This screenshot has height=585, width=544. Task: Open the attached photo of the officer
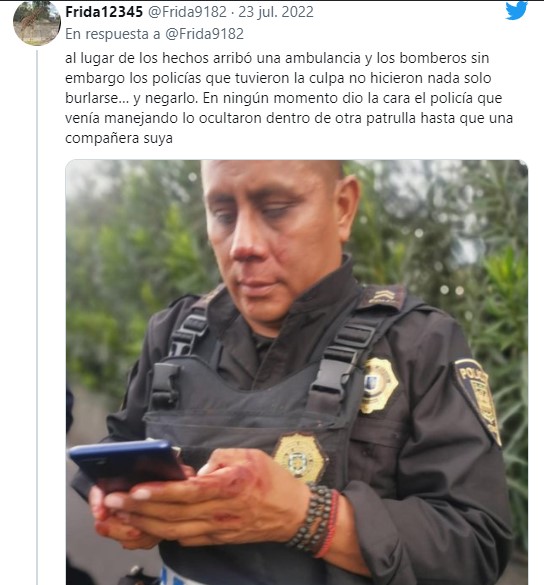297,372
